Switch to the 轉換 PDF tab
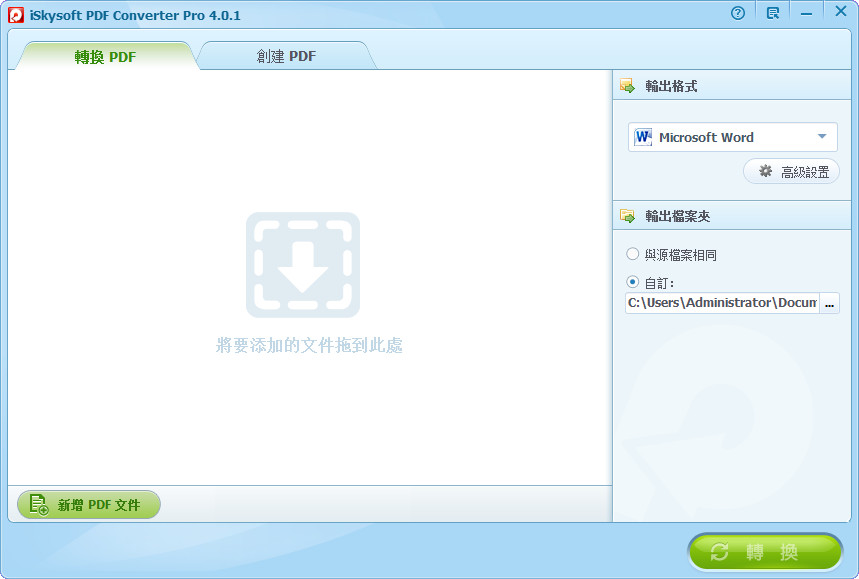This screenshot has width=859, height=579. 105,56
